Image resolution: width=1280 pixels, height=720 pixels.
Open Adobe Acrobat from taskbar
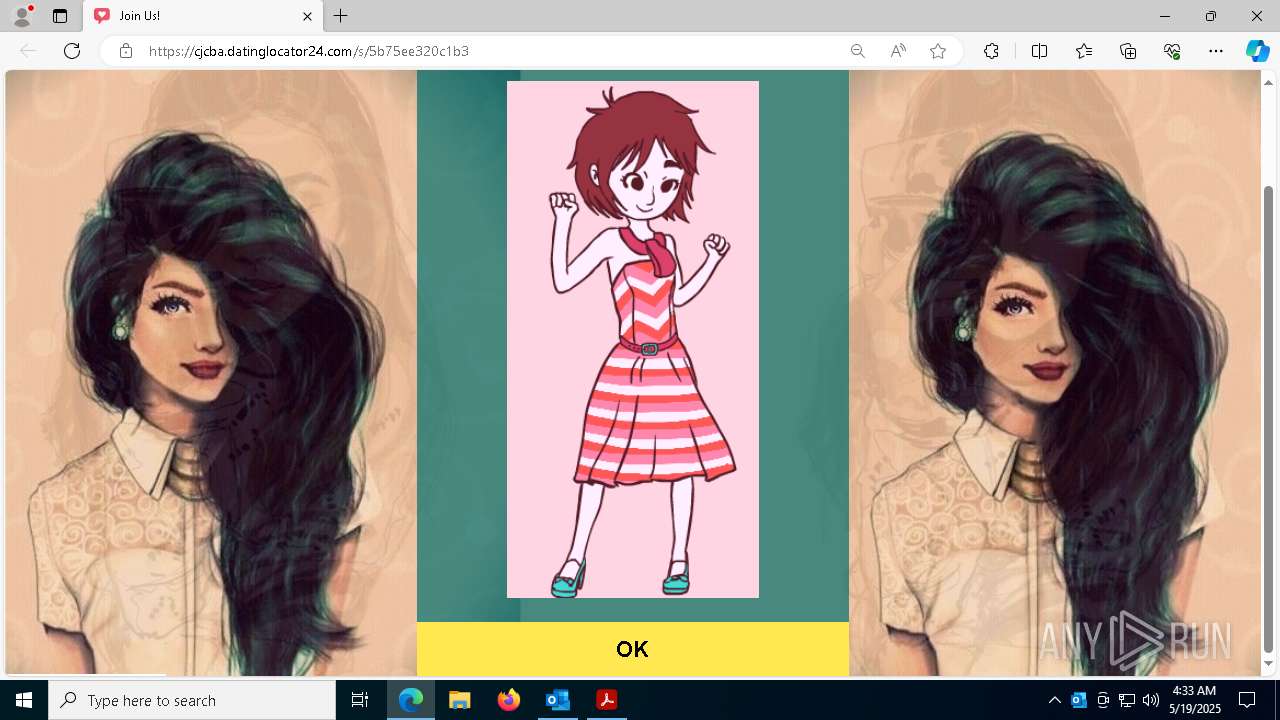[606, 700]
